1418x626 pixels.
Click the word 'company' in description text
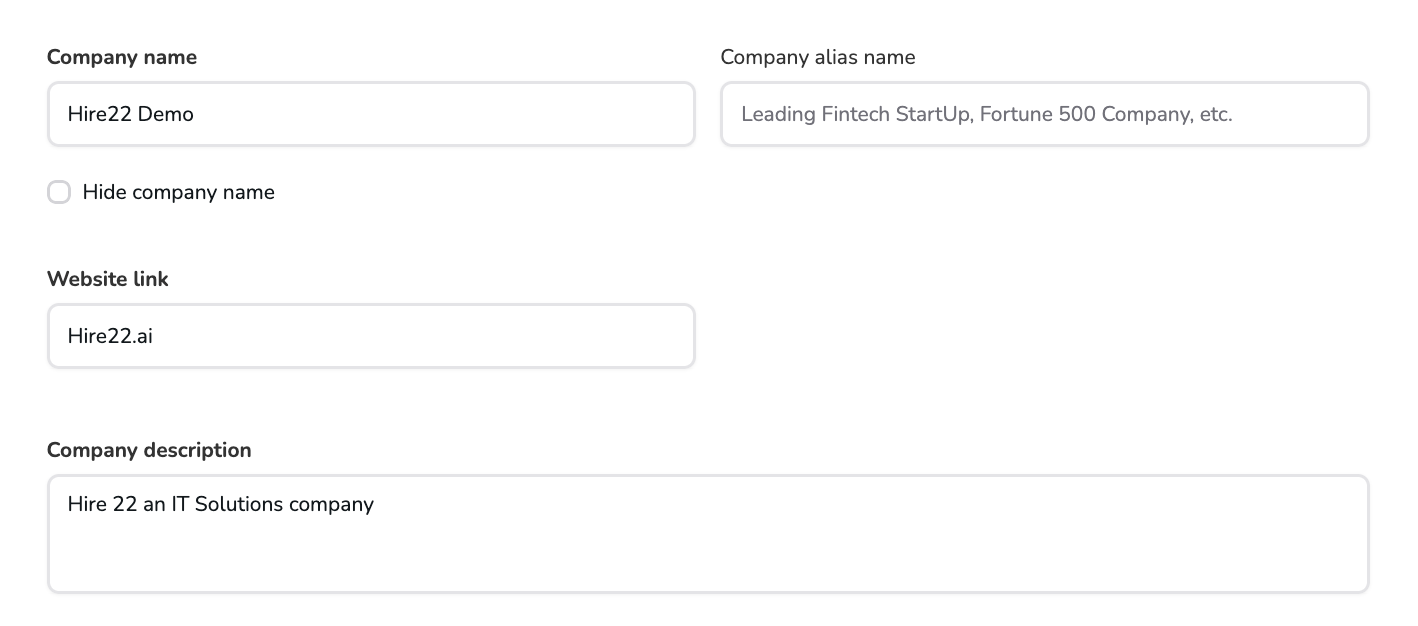tap(331, 504)
